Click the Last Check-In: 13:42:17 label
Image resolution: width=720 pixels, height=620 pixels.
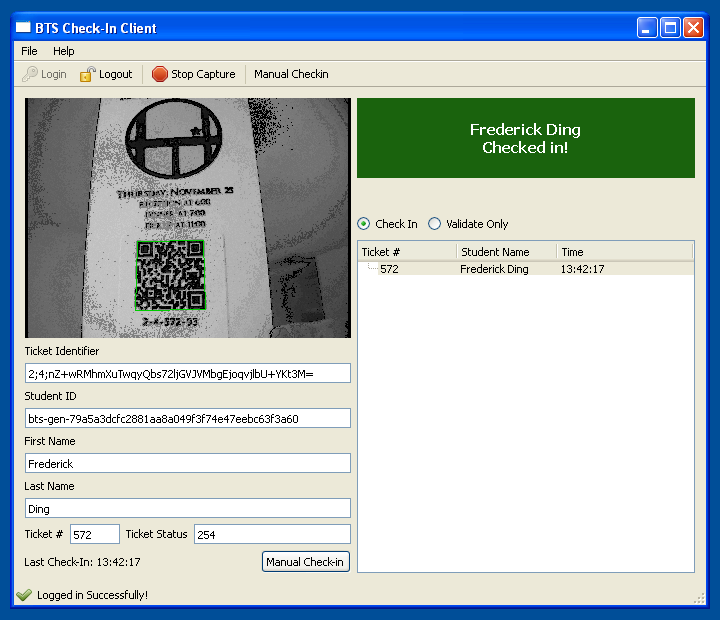click(x=83, y=562)
